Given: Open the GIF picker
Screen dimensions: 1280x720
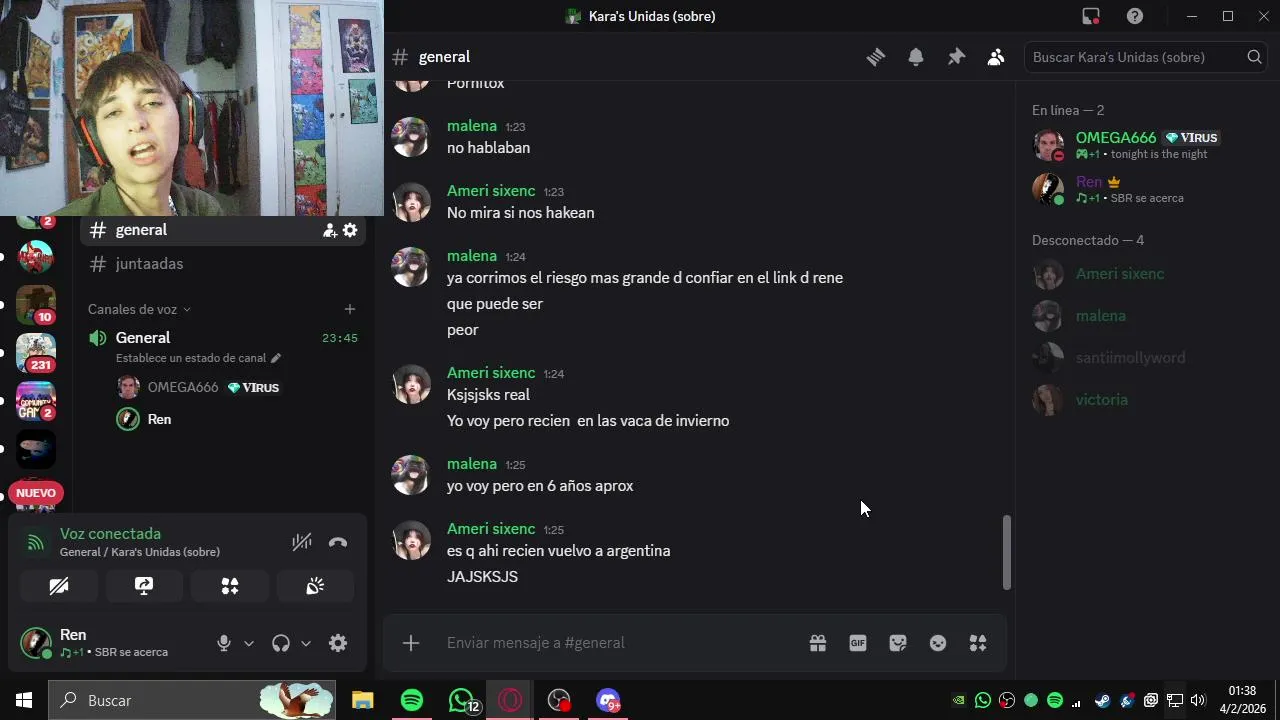Looking at the screenshot, I should tap(858, 643).
